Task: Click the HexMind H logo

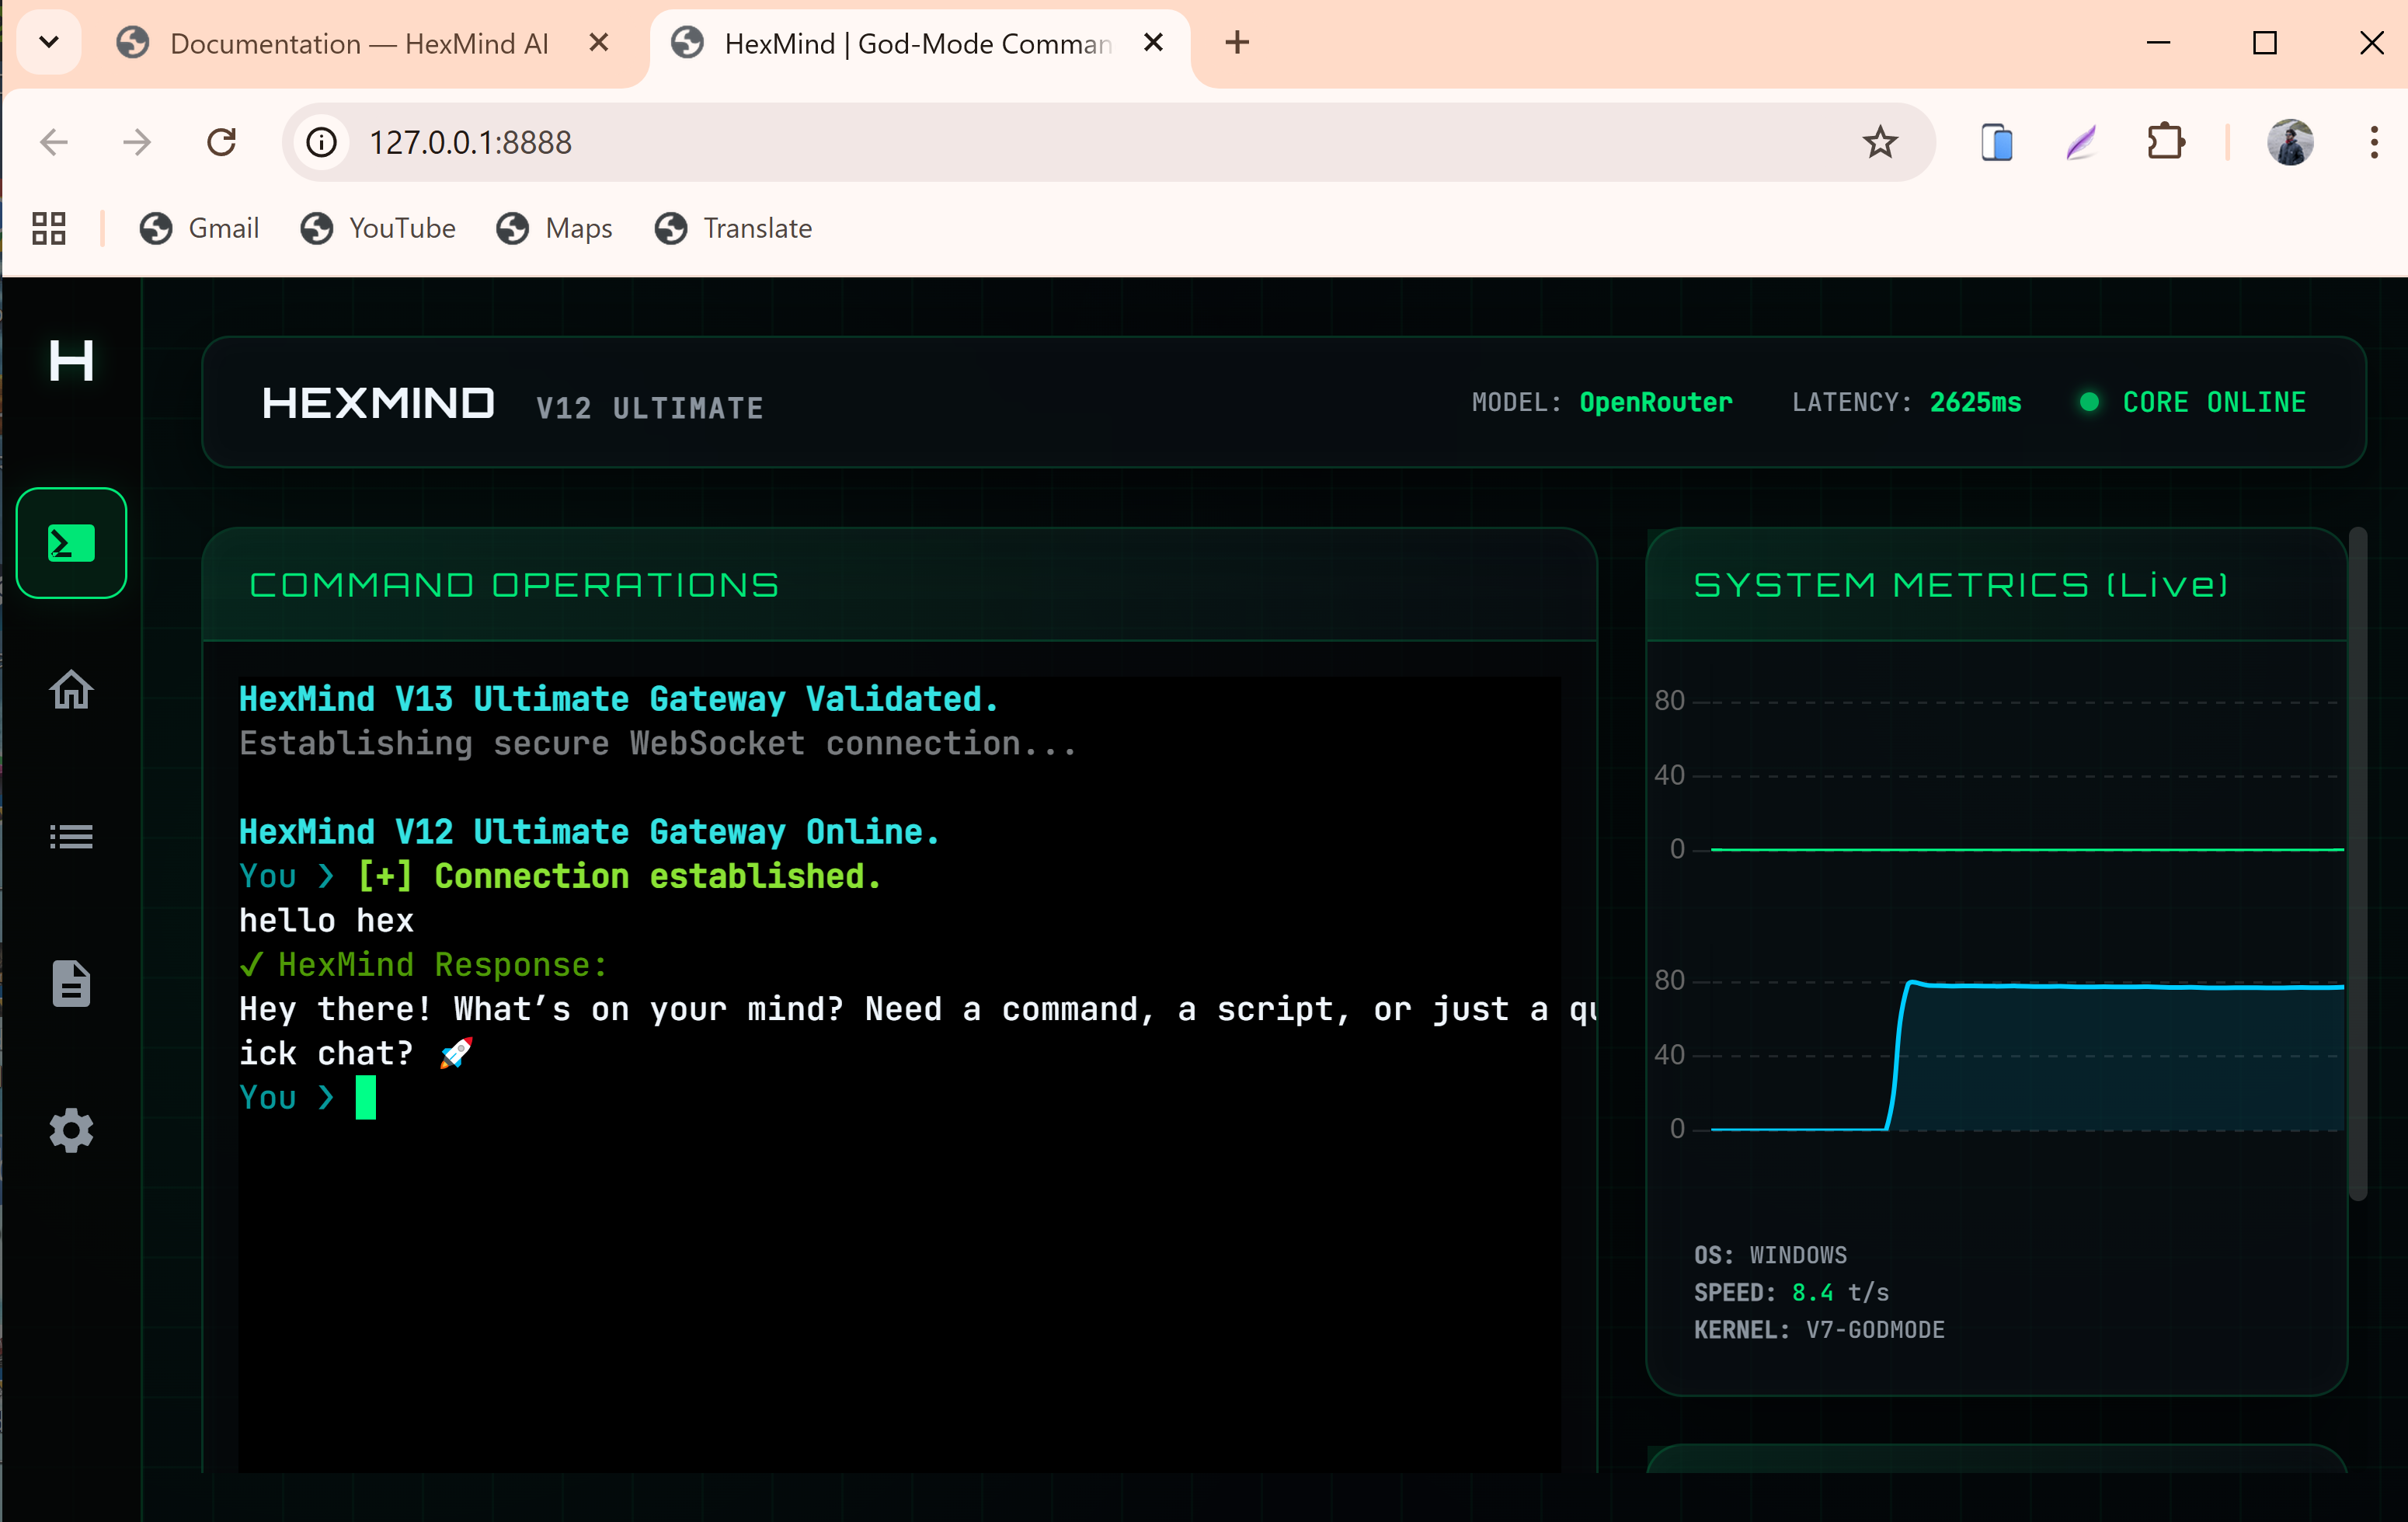Action: [x=71, y=360]
